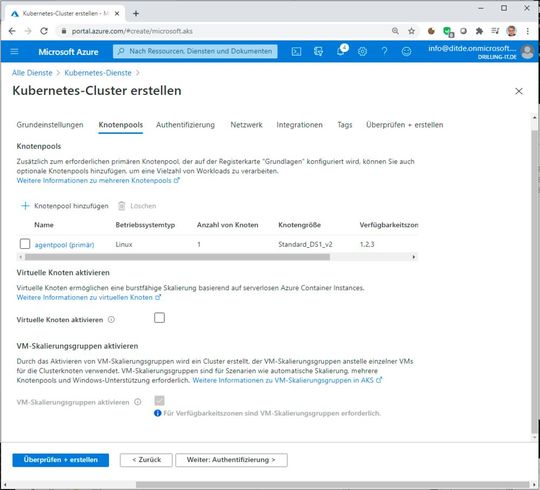The image size is (540, 490).
Task: Open Cloud Shell from the top bar
Action: pyautogui.click(x=296, y=52)
